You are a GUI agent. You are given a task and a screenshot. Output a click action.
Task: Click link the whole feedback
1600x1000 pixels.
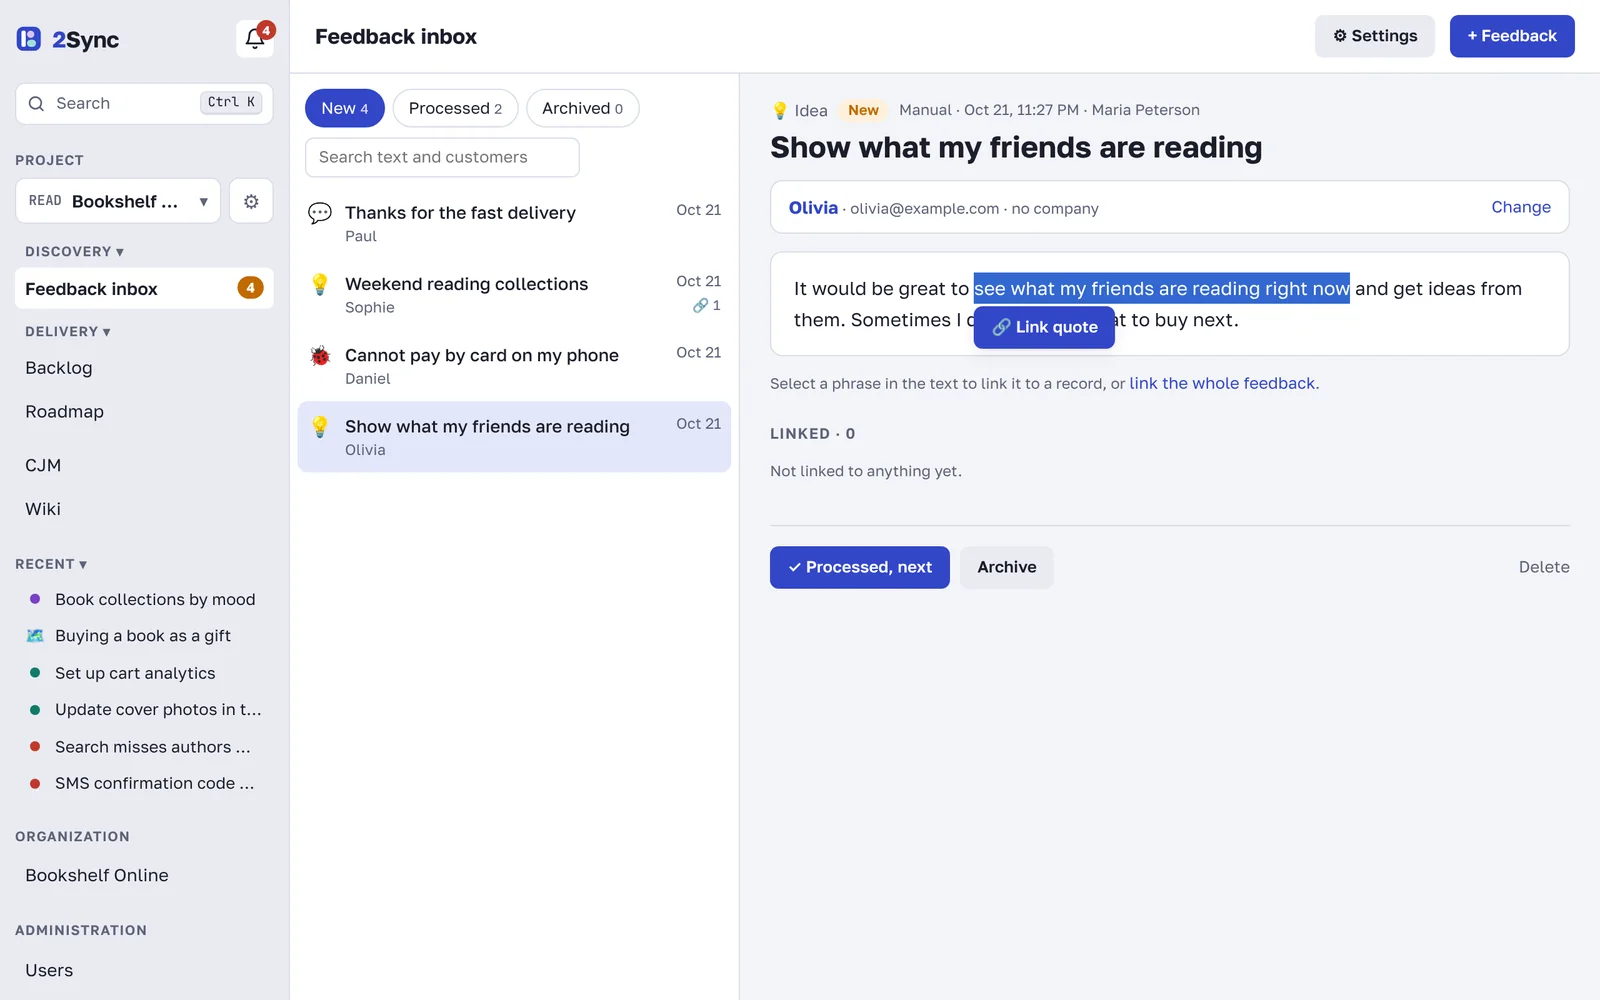[1222, 383]
